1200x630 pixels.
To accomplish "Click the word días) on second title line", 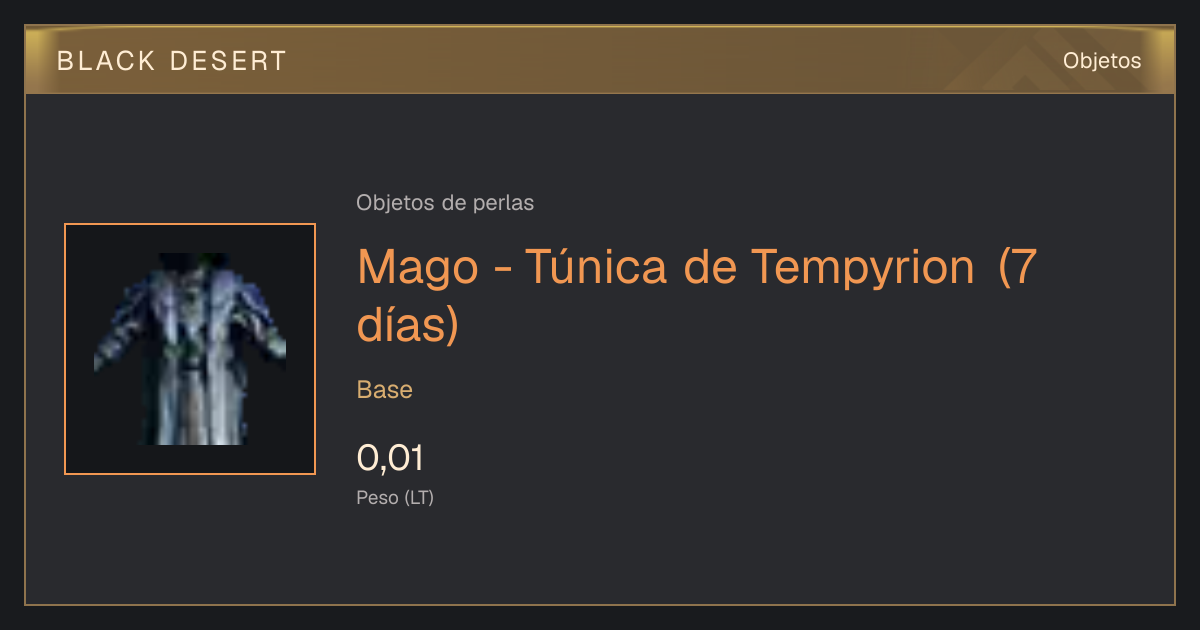I will tap(408, 326).
